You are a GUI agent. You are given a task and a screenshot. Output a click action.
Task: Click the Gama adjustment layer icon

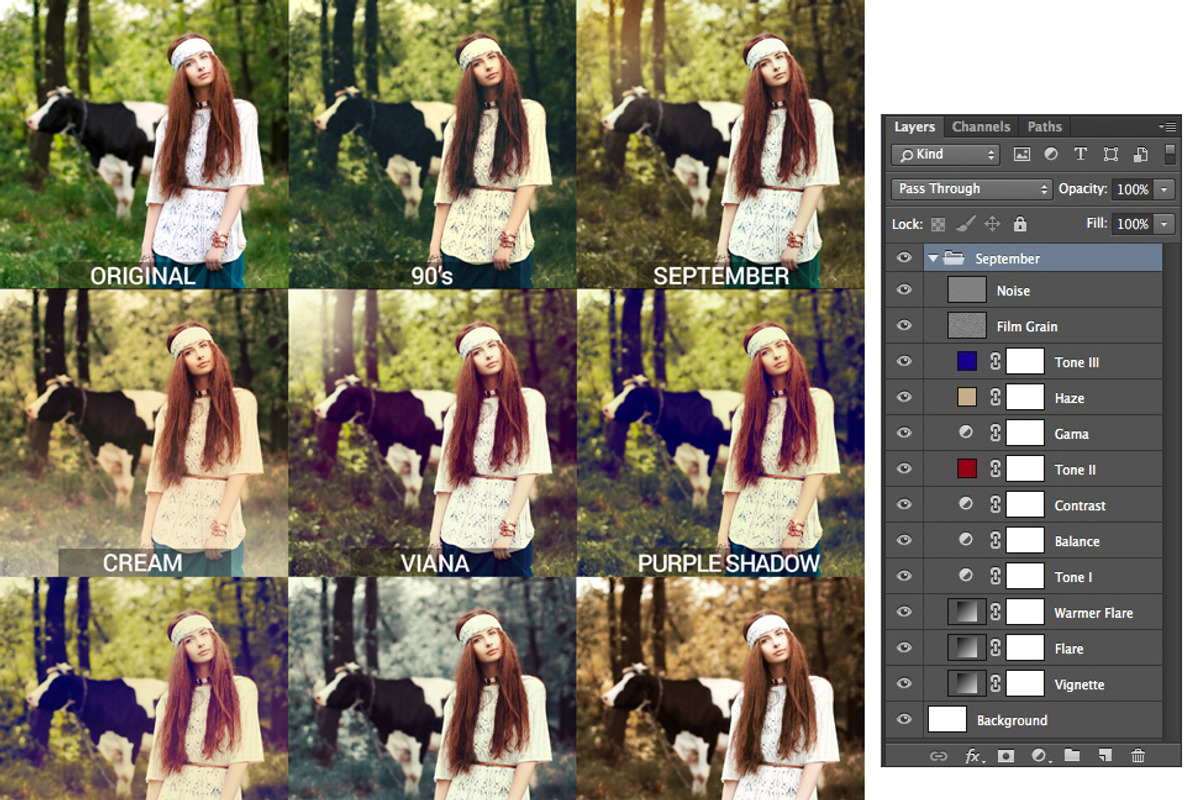pyautogui.click(x=966, y=433)
